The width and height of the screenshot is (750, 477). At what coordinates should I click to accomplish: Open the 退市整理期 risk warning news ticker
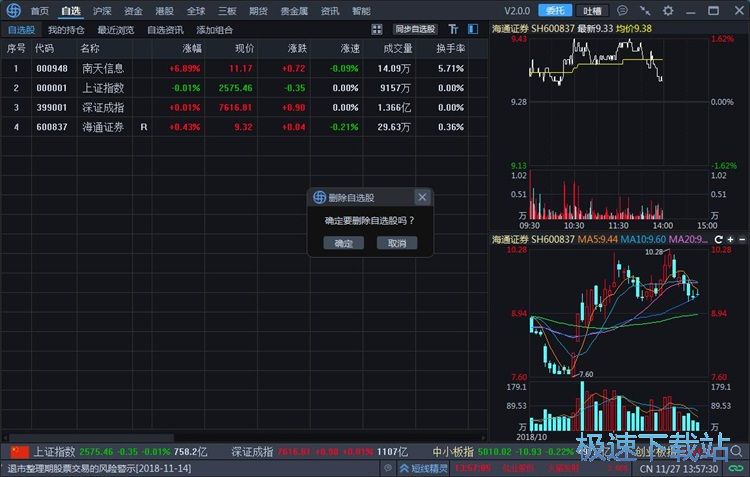[x=99, y=468]
